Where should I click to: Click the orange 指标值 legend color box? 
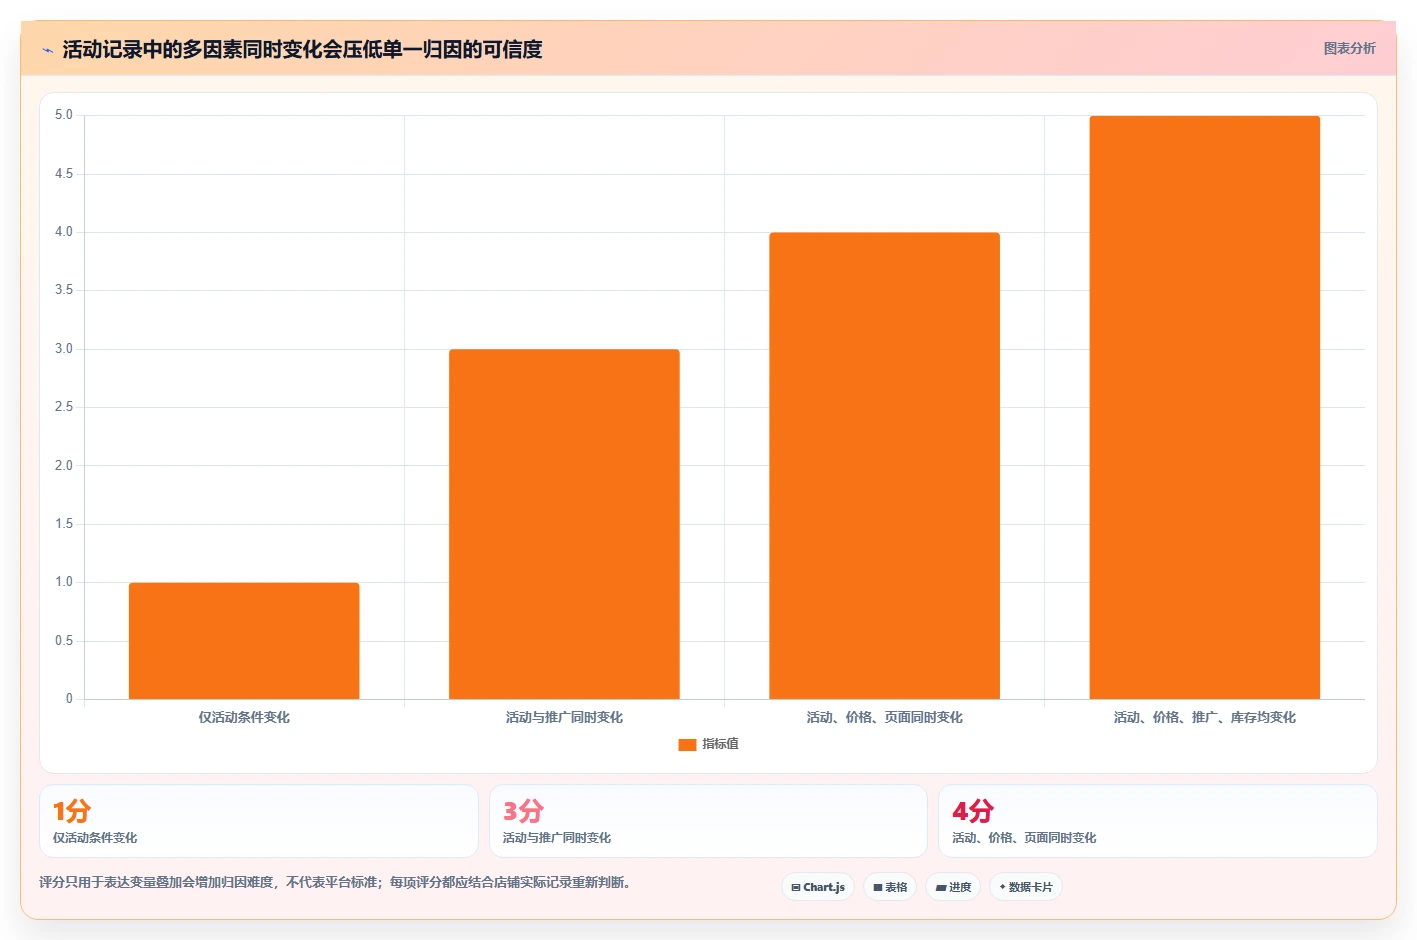point(687,745)
